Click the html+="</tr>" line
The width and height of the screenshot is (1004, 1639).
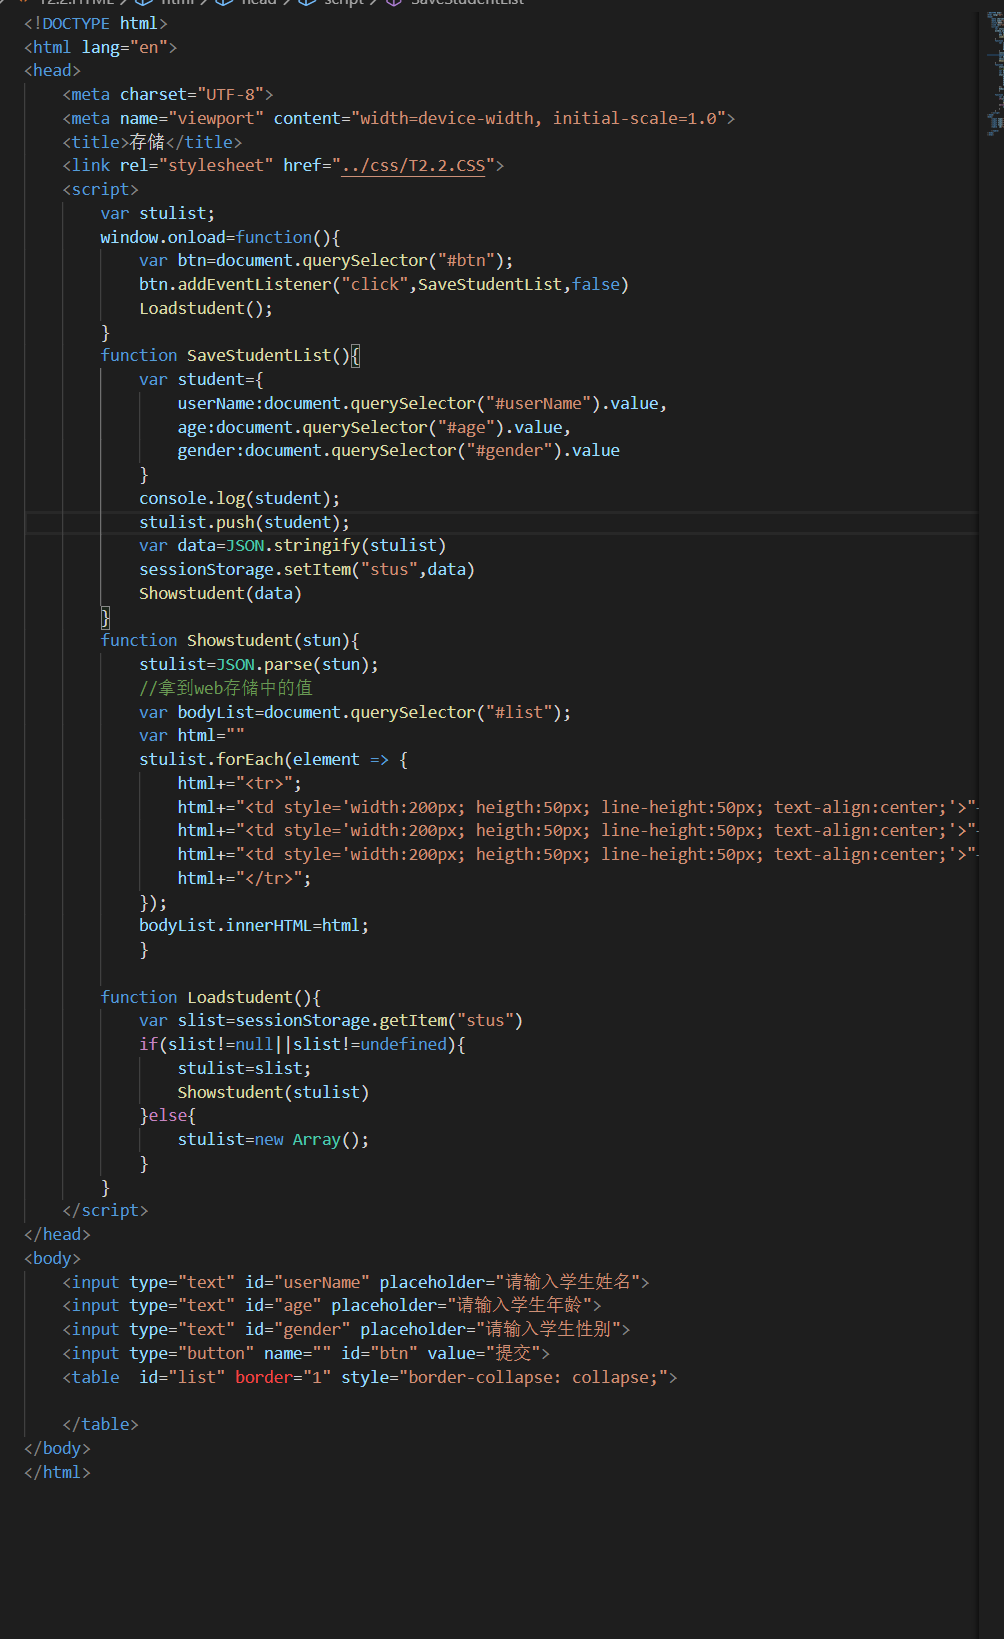point(244,878)
